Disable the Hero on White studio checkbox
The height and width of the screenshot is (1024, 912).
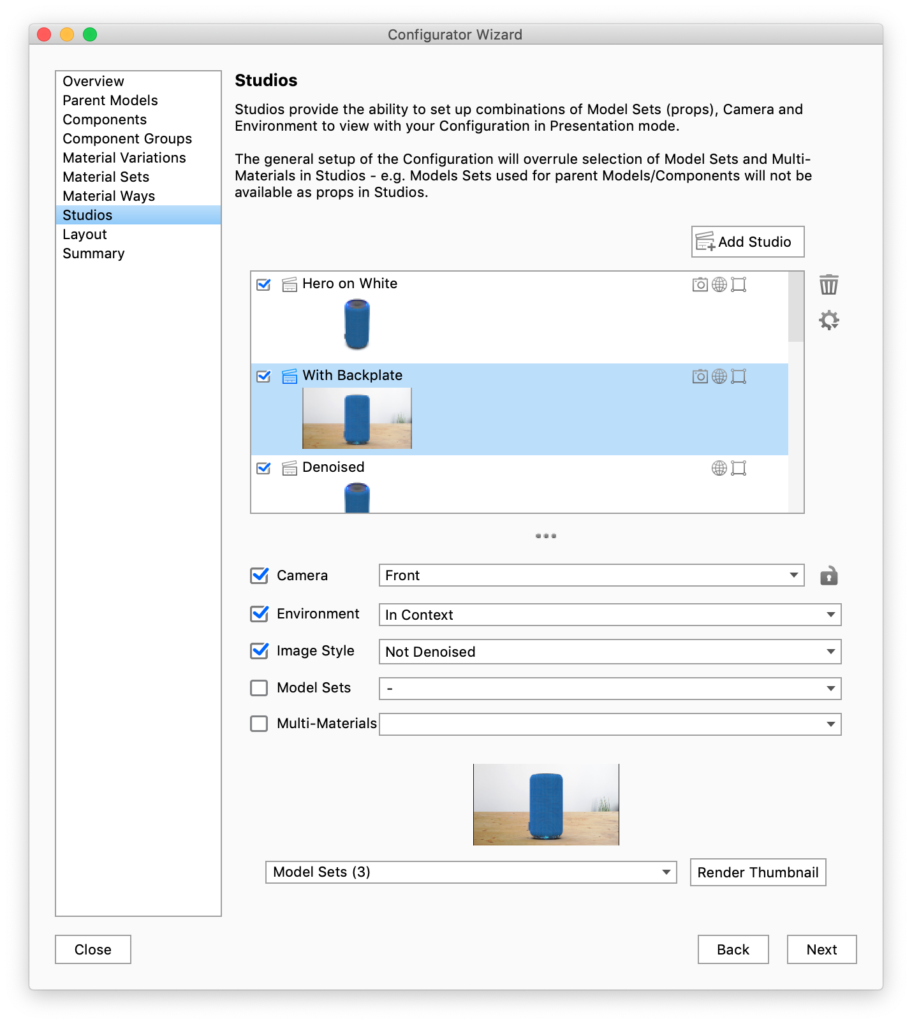264,284
